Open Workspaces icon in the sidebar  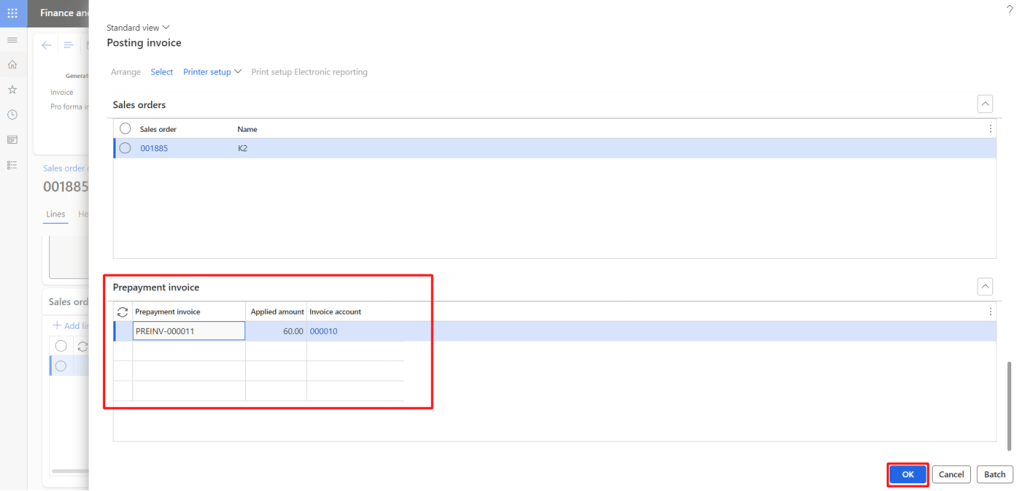12,140
